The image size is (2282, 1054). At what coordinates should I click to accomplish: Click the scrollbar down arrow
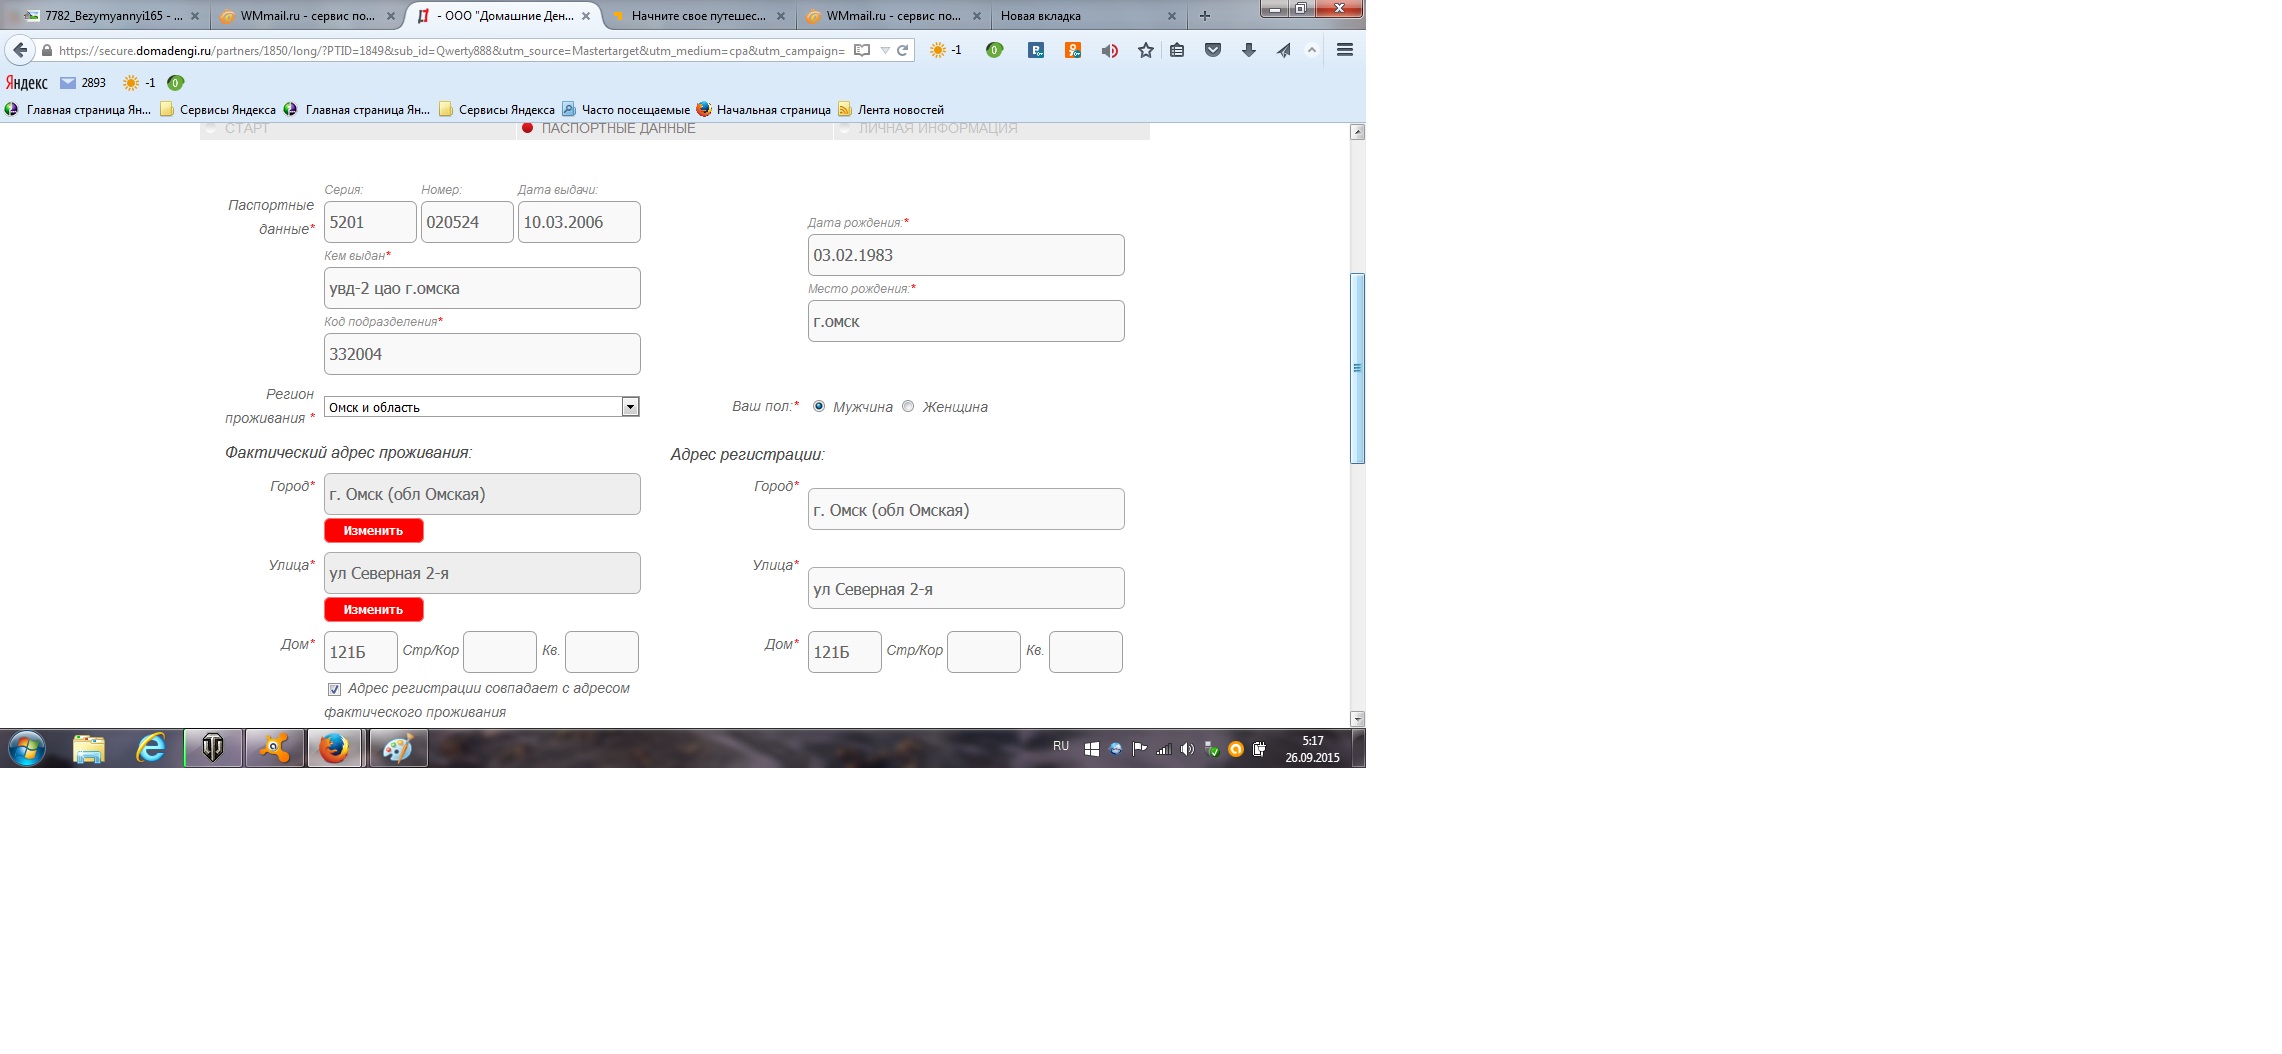pyautogui.click(x=1357, y=719)
